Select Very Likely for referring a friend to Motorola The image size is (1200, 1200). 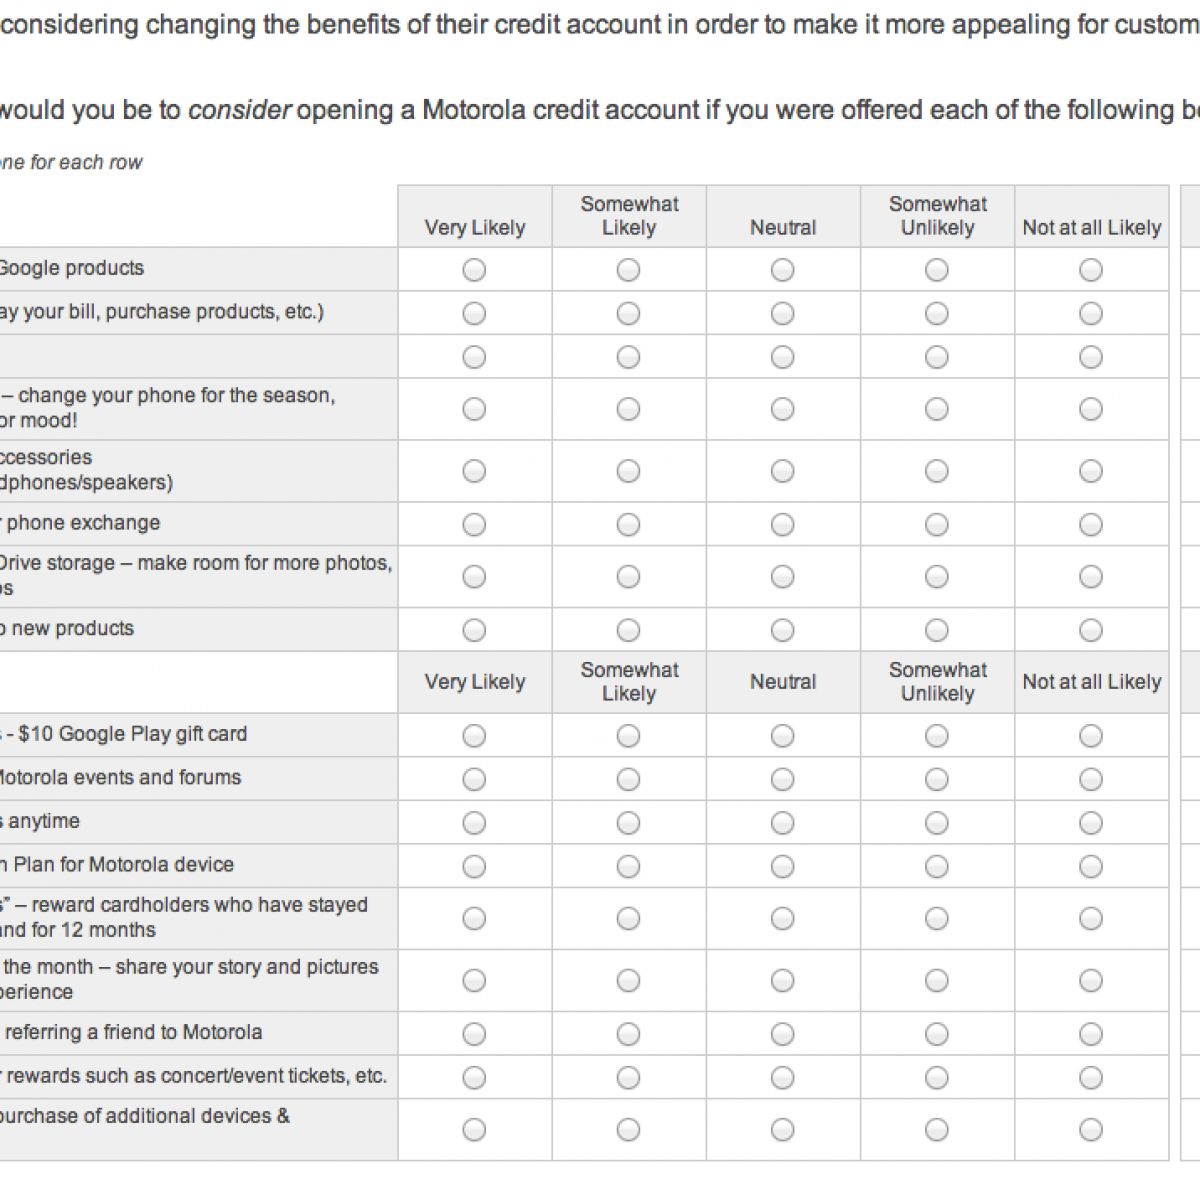[x=474, y=1034]
